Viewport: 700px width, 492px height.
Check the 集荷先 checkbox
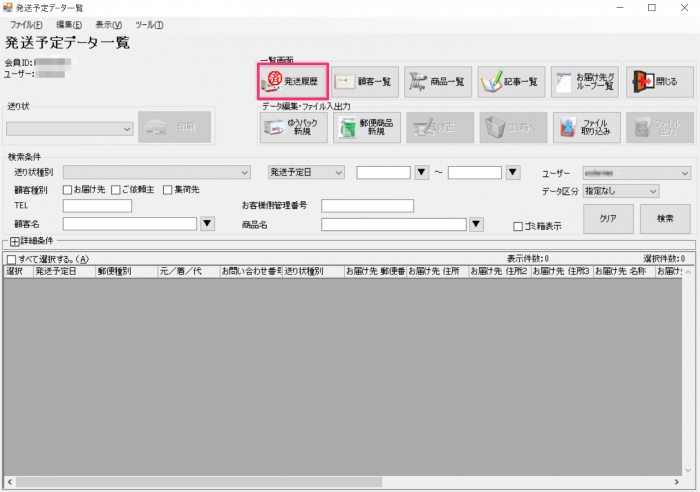point(167,190)
